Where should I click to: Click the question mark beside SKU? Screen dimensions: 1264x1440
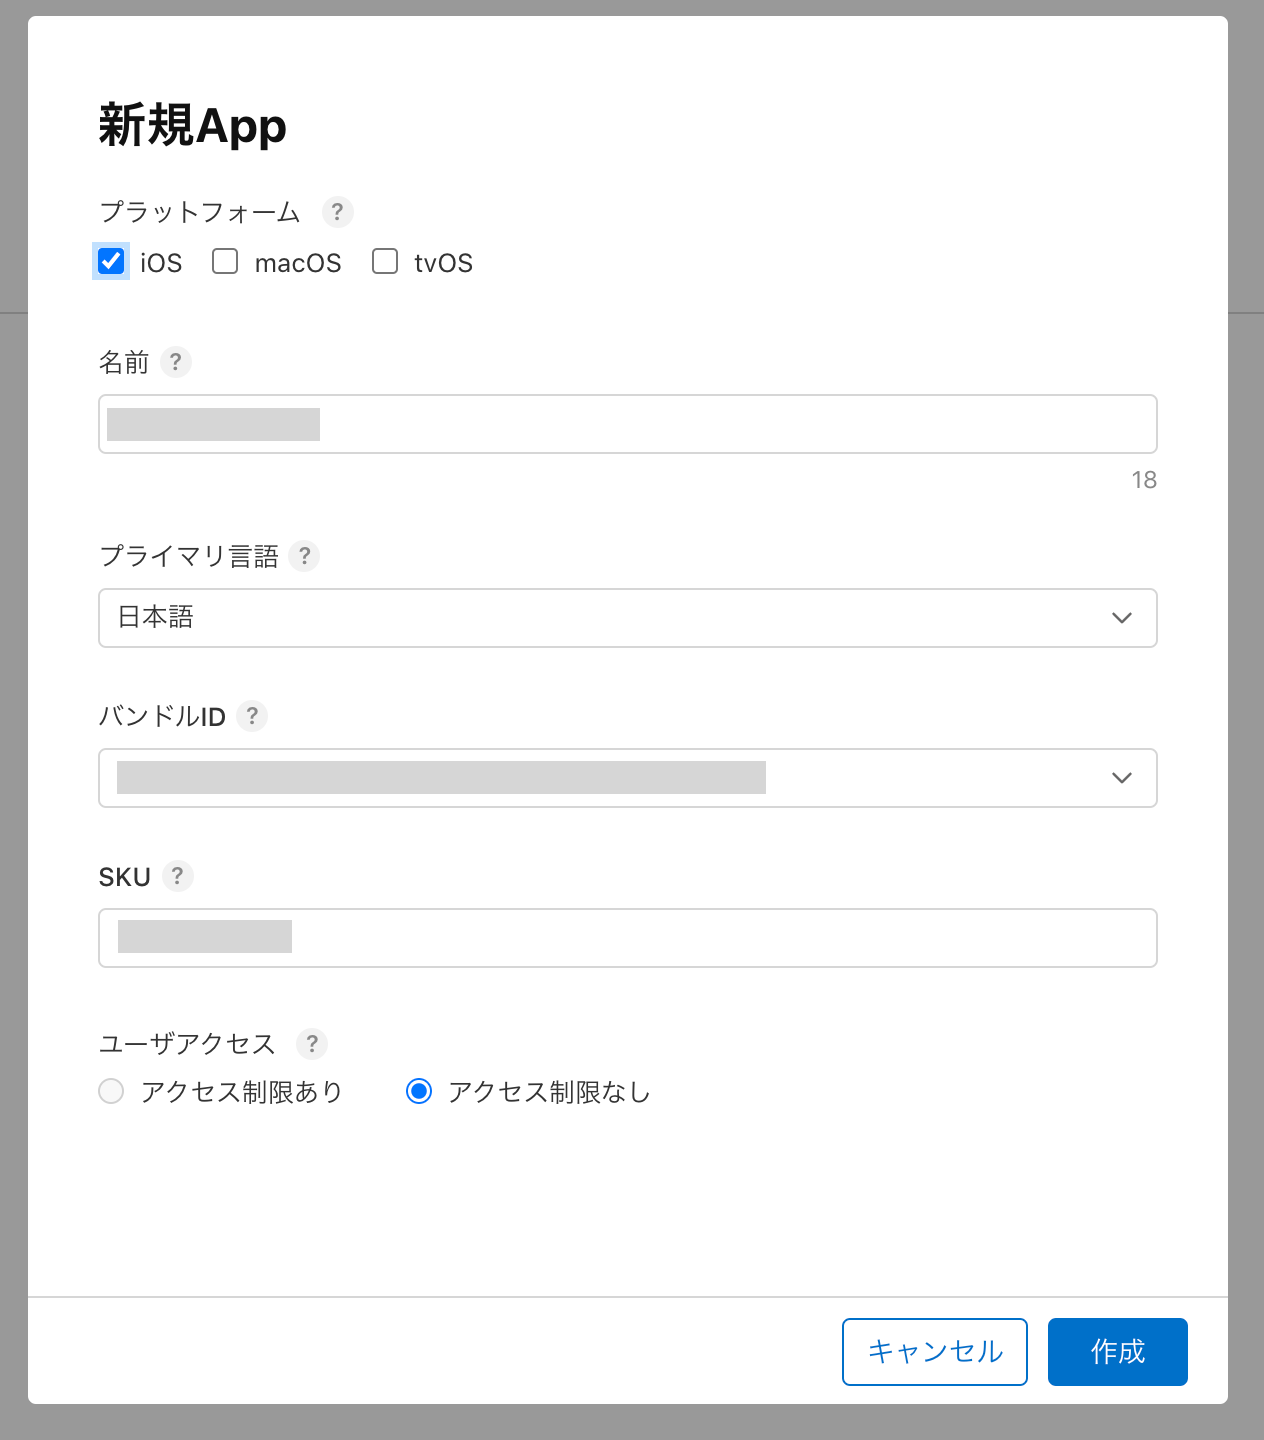click(x=177, y=876)
